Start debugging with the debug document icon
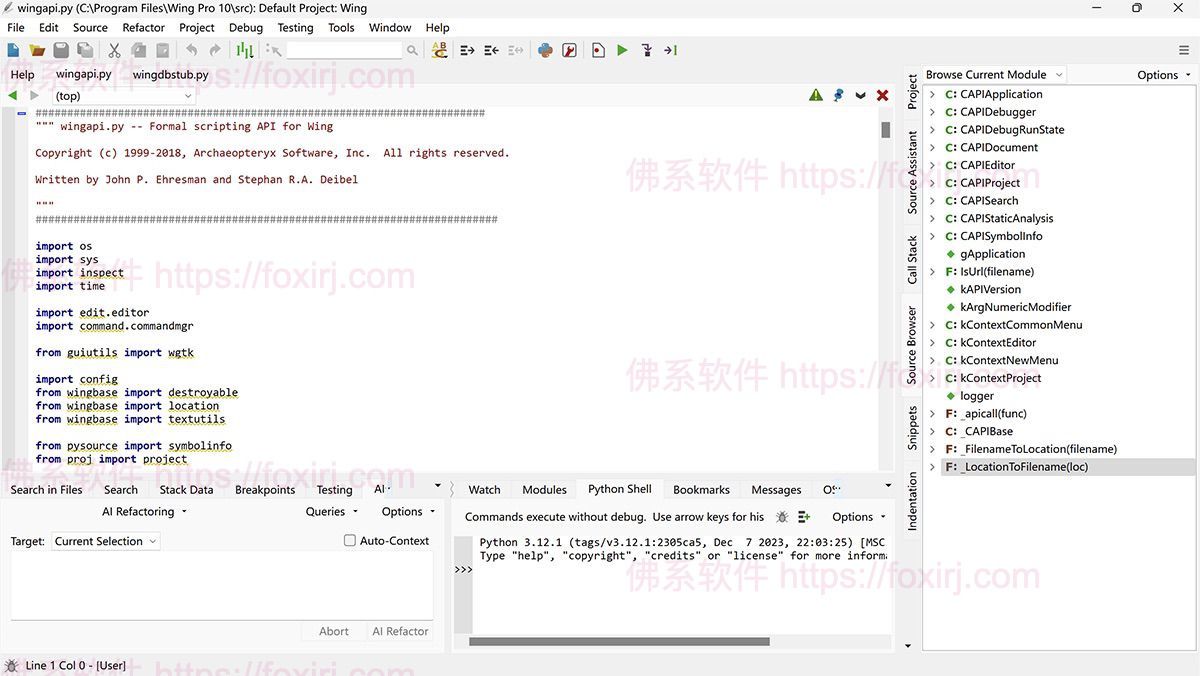 tap(599, 49)
